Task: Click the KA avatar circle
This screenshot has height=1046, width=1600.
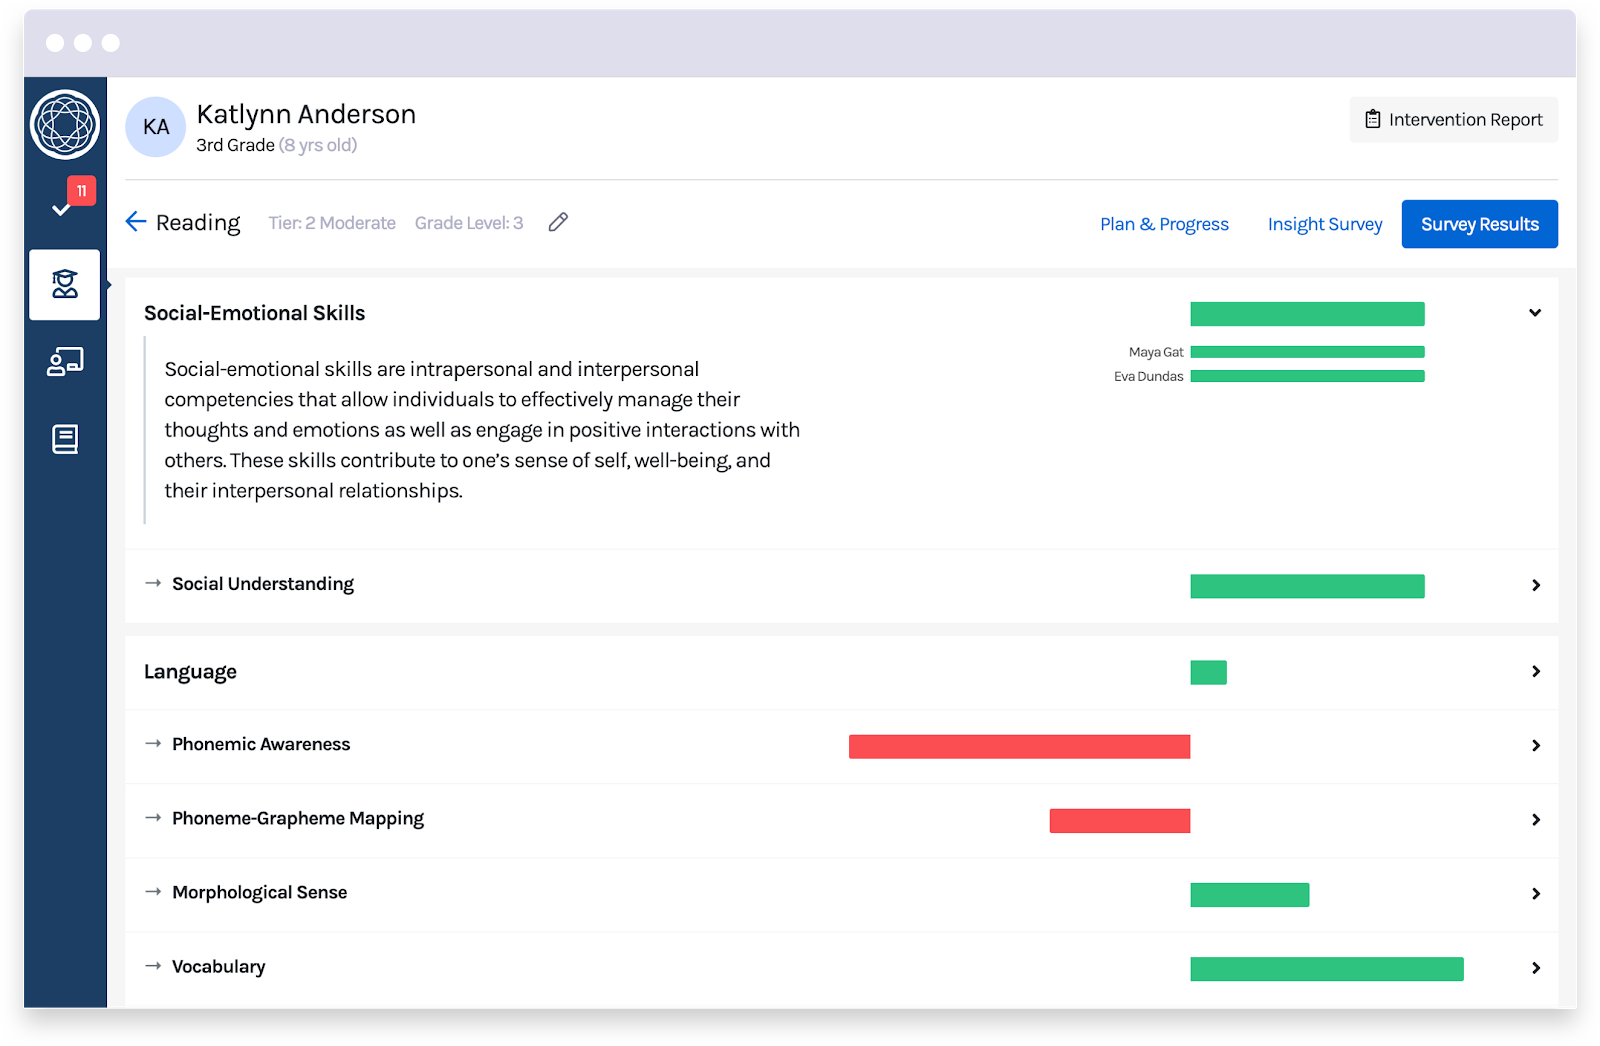Action: pyautogui.click(x=155, y=127)
